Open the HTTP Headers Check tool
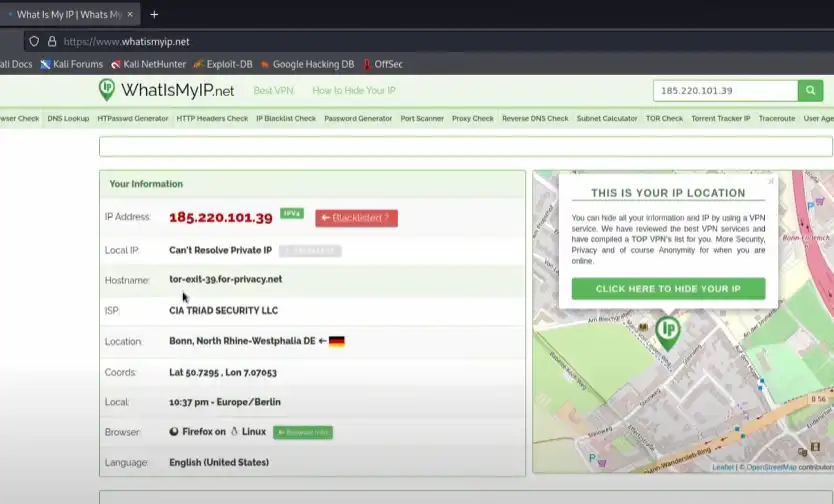Viewport: 834px width, 504px height. point(212,119)
